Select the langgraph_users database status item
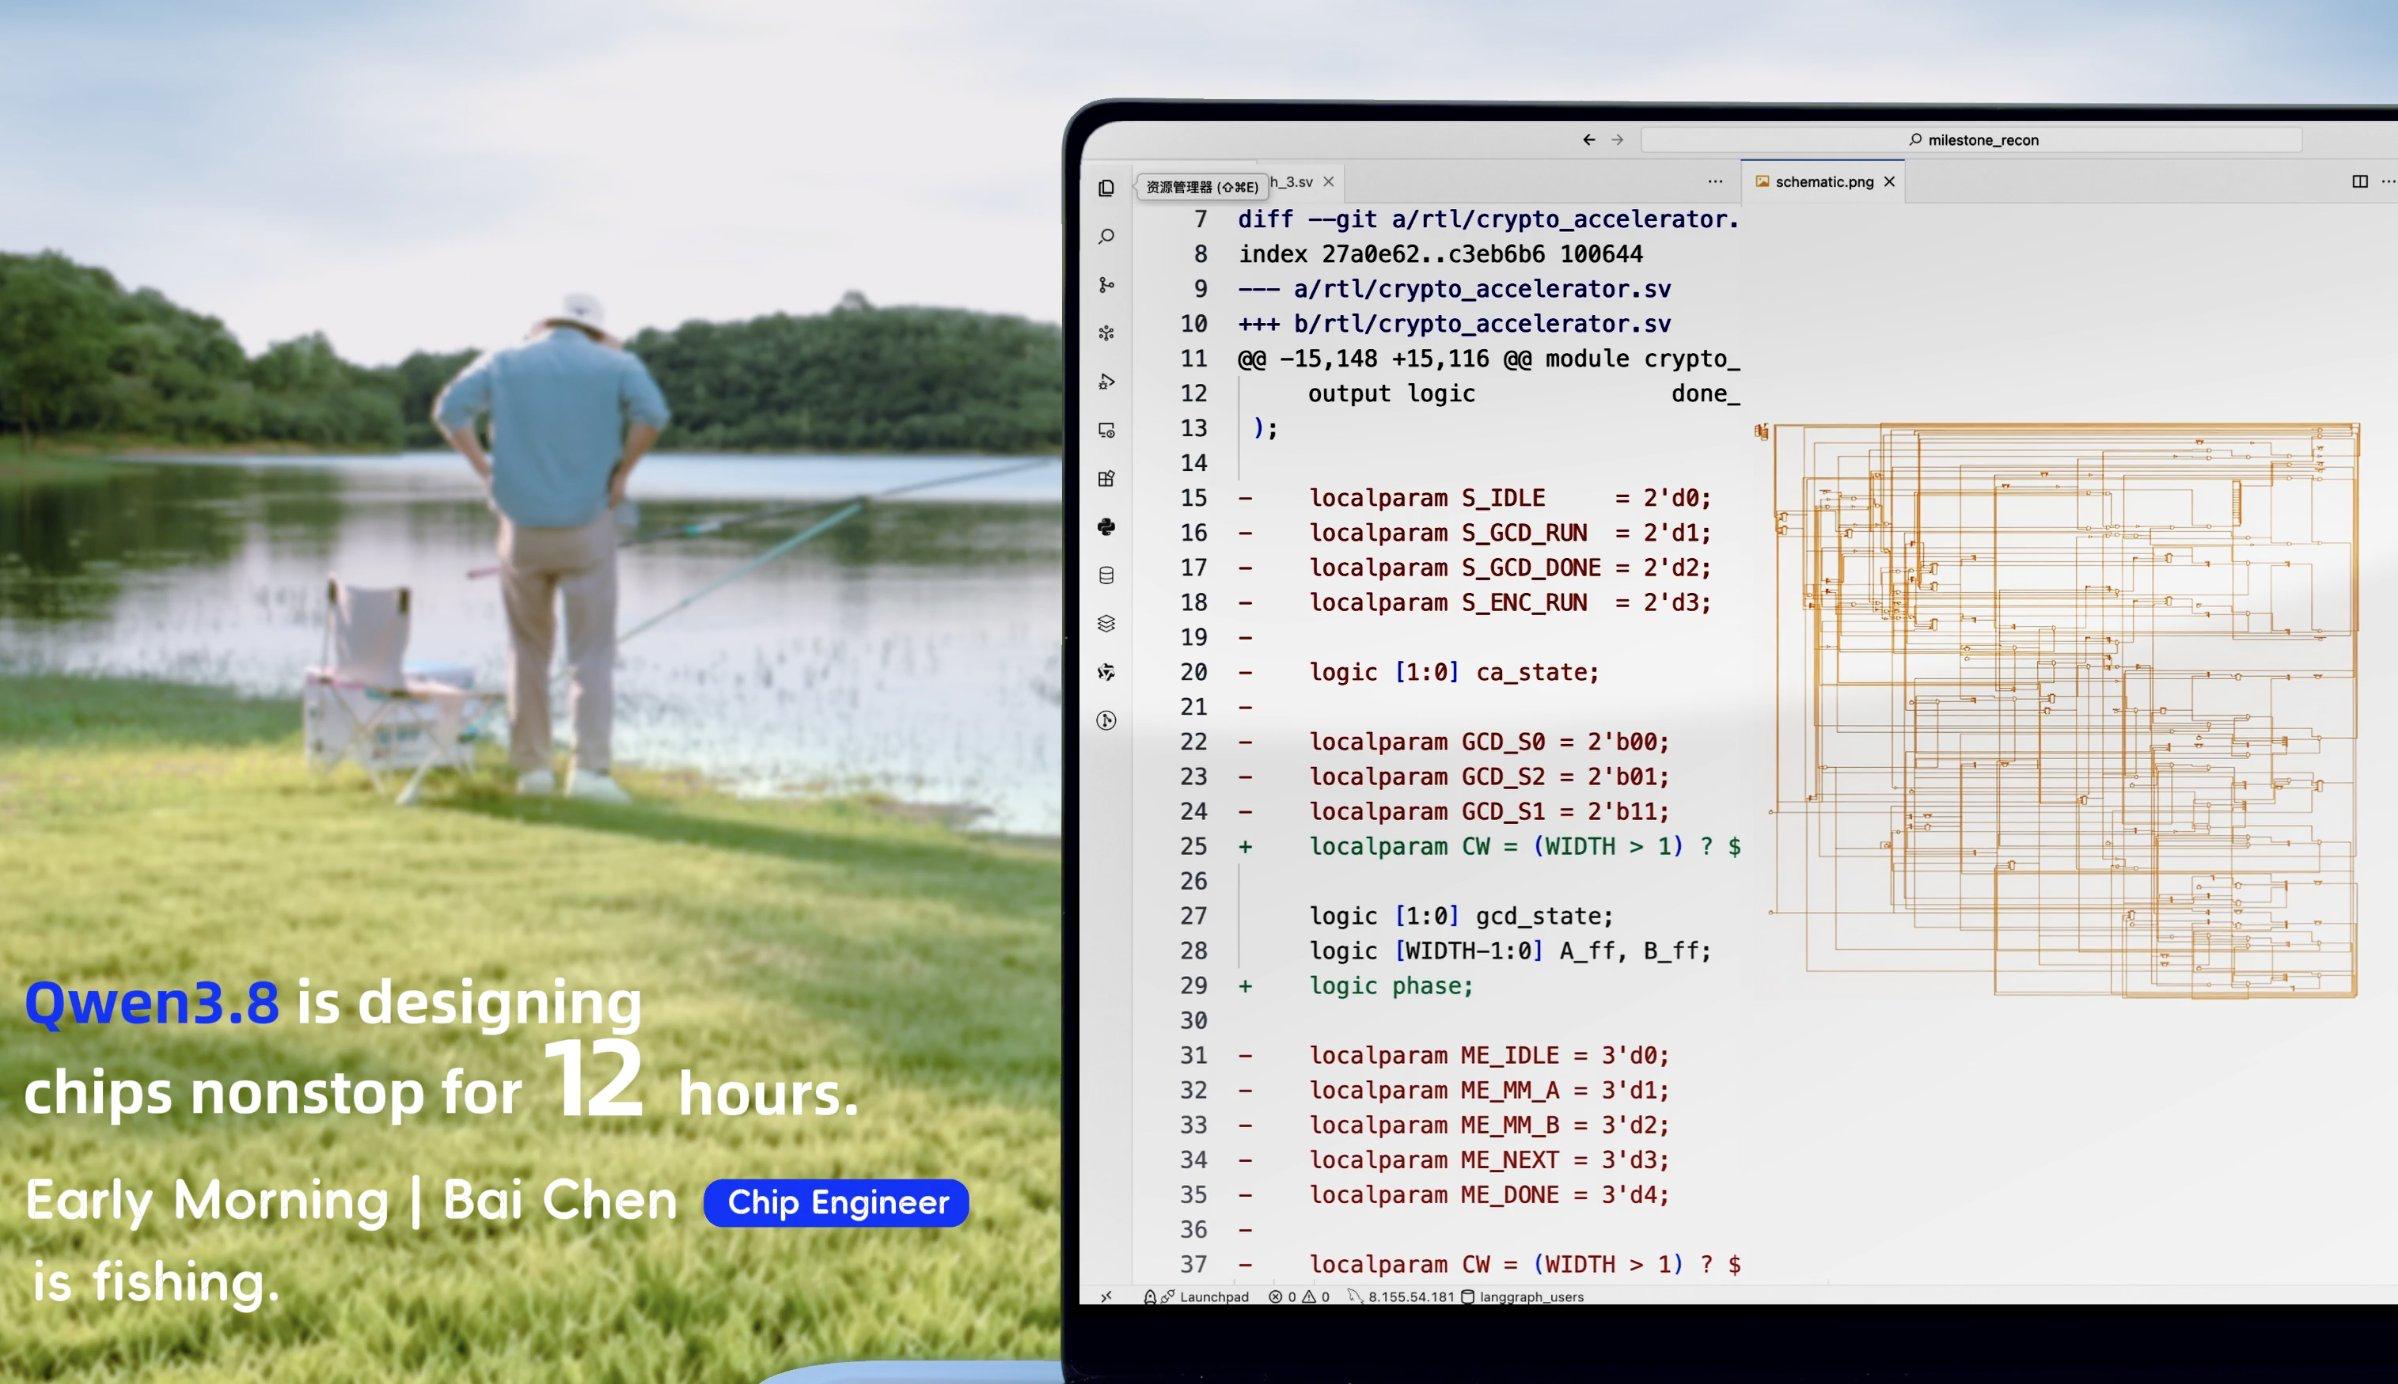This screenshot has width=2398, height=1384. coord(1523,1297)
